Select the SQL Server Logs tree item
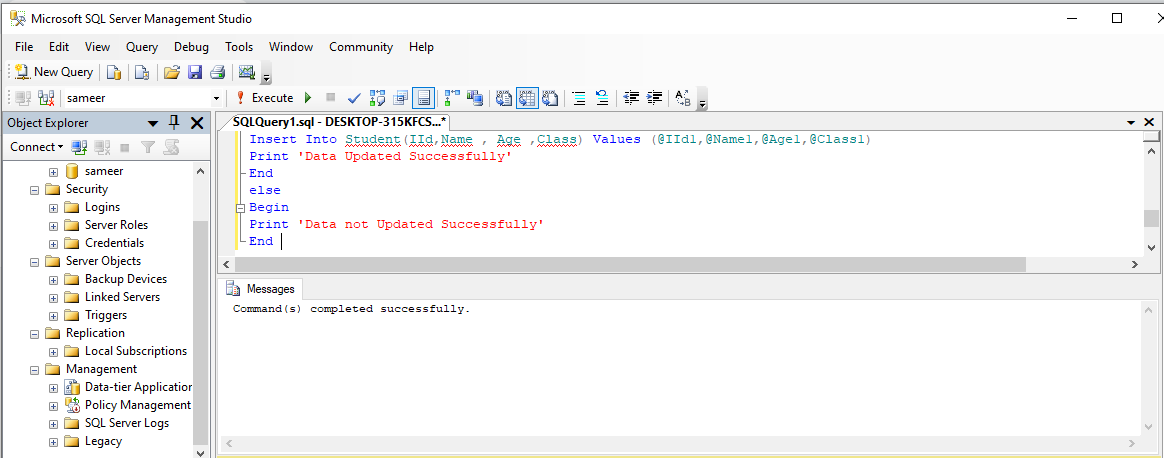1164x458 pixels. click(126, 423)
